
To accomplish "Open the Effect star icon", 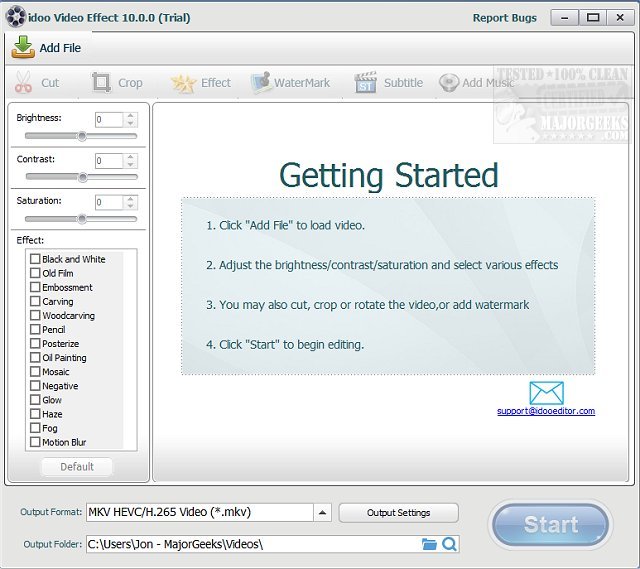I will (x=183, y=83).
